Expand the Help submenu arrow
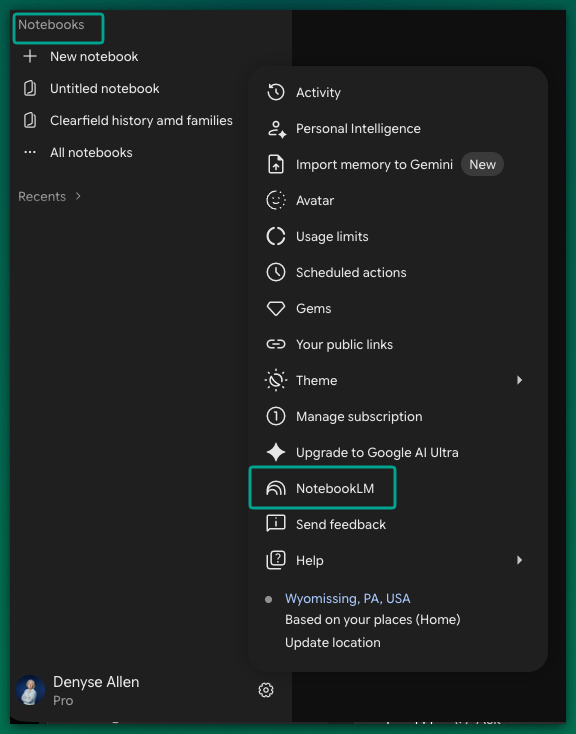Image resolution: width=576 pixels, height=734 pixels. coord(519,560)
